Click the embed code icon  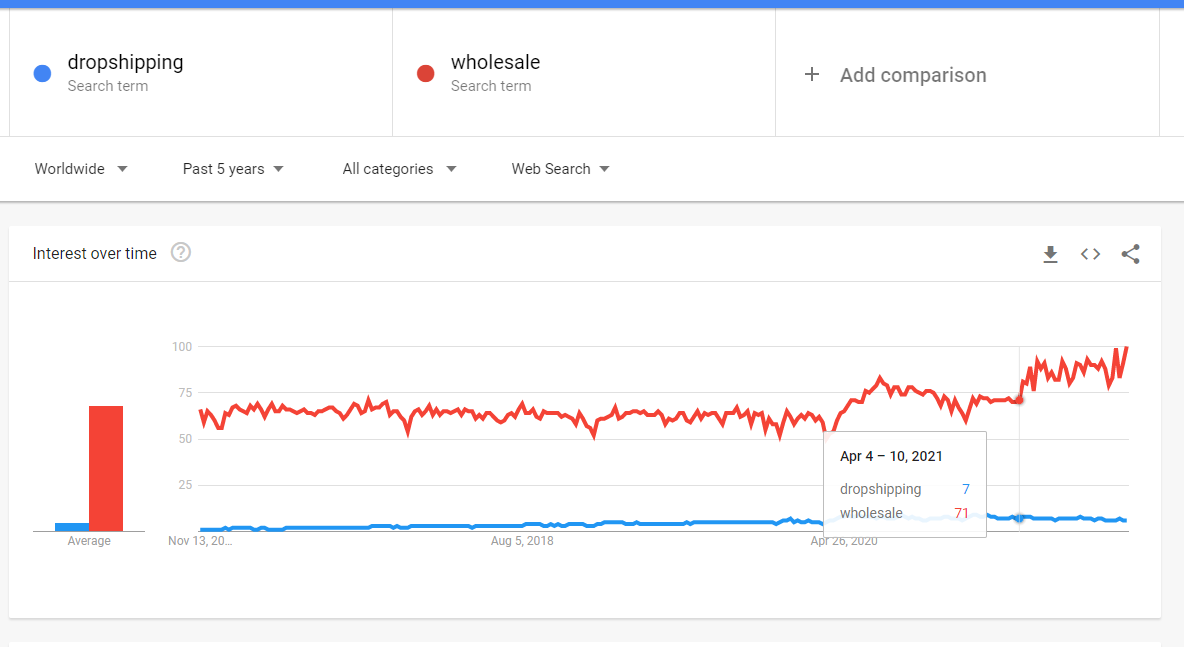point(1090,254)
